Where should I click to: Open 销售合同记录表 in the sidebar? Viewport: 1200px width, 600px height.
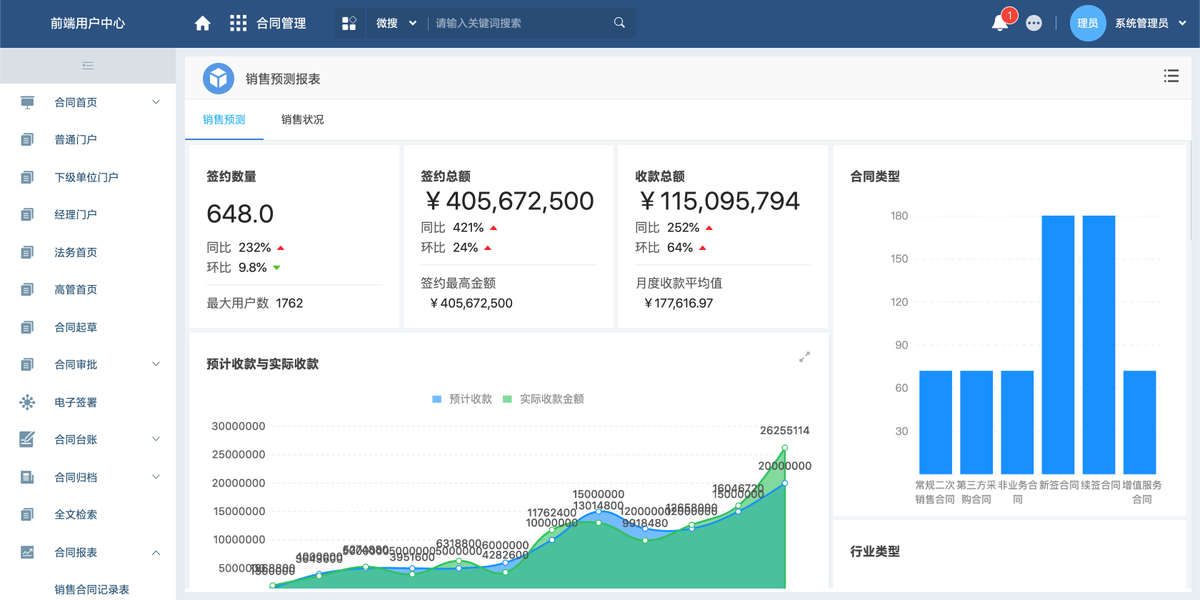pyautogui.click(x=92, y=589)
